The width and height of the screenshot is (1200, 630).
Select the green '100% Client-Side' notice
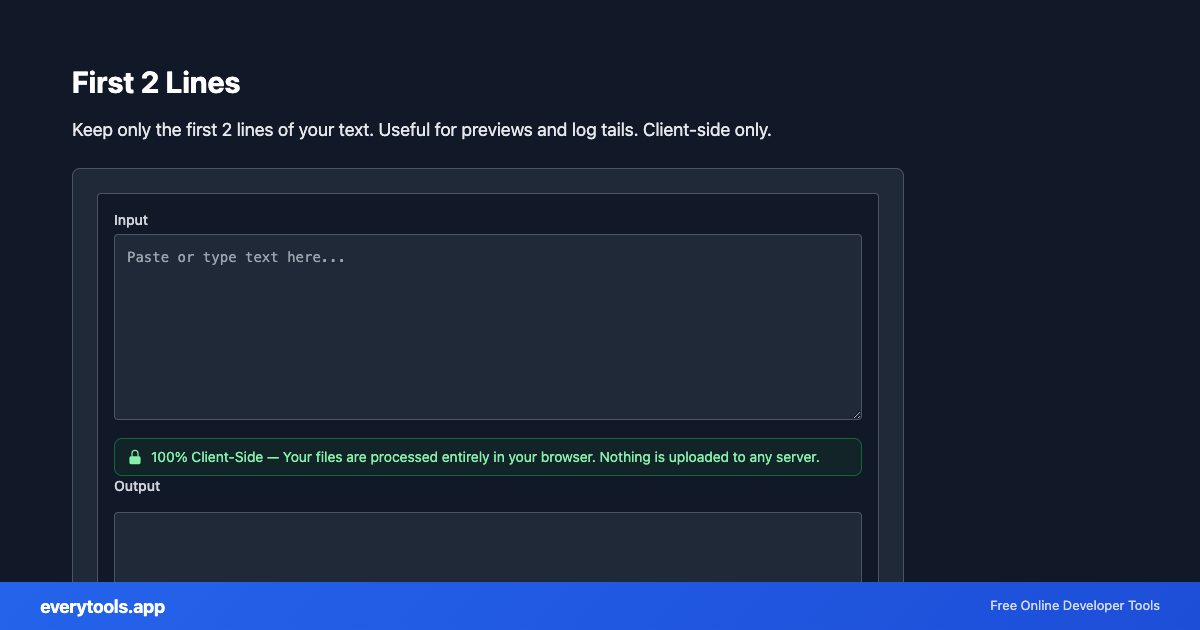pos(487,457)
